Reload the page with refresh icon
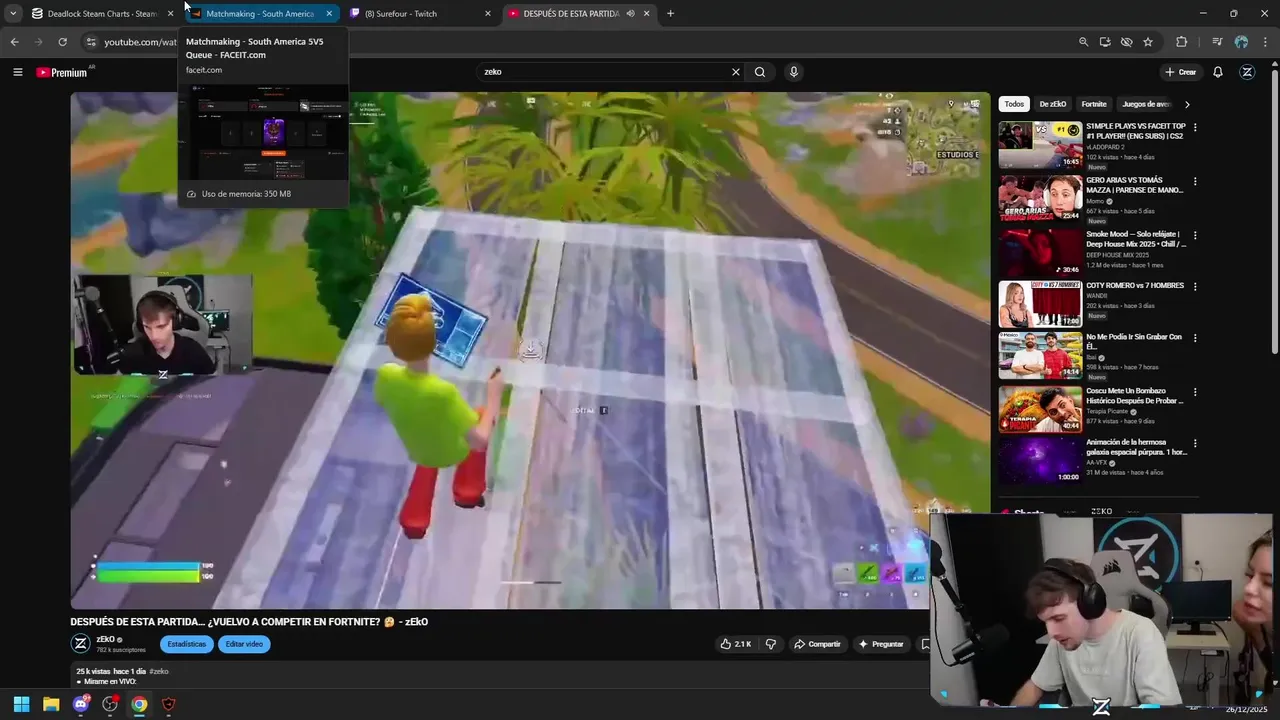 (62, 42)
